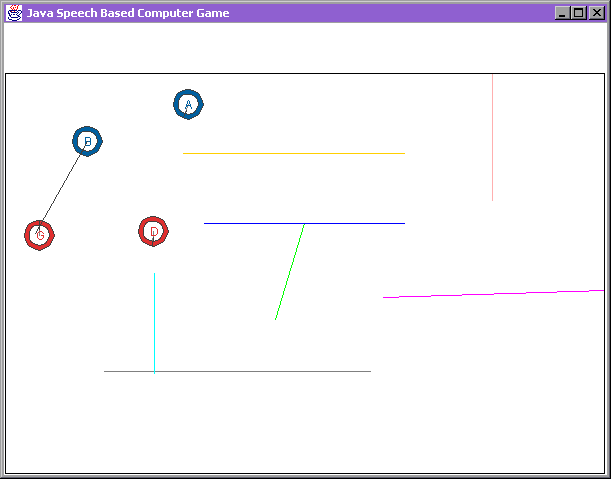611x479 pixels.
Task: Select the red circle labeled D
Action: pyautogui.click(x=154, y=232)
